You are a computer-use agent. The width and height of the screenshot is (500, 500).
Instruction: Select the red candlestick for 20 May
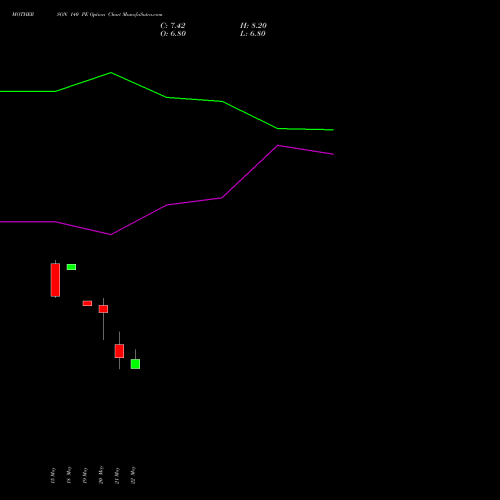(x=103, y=309)
